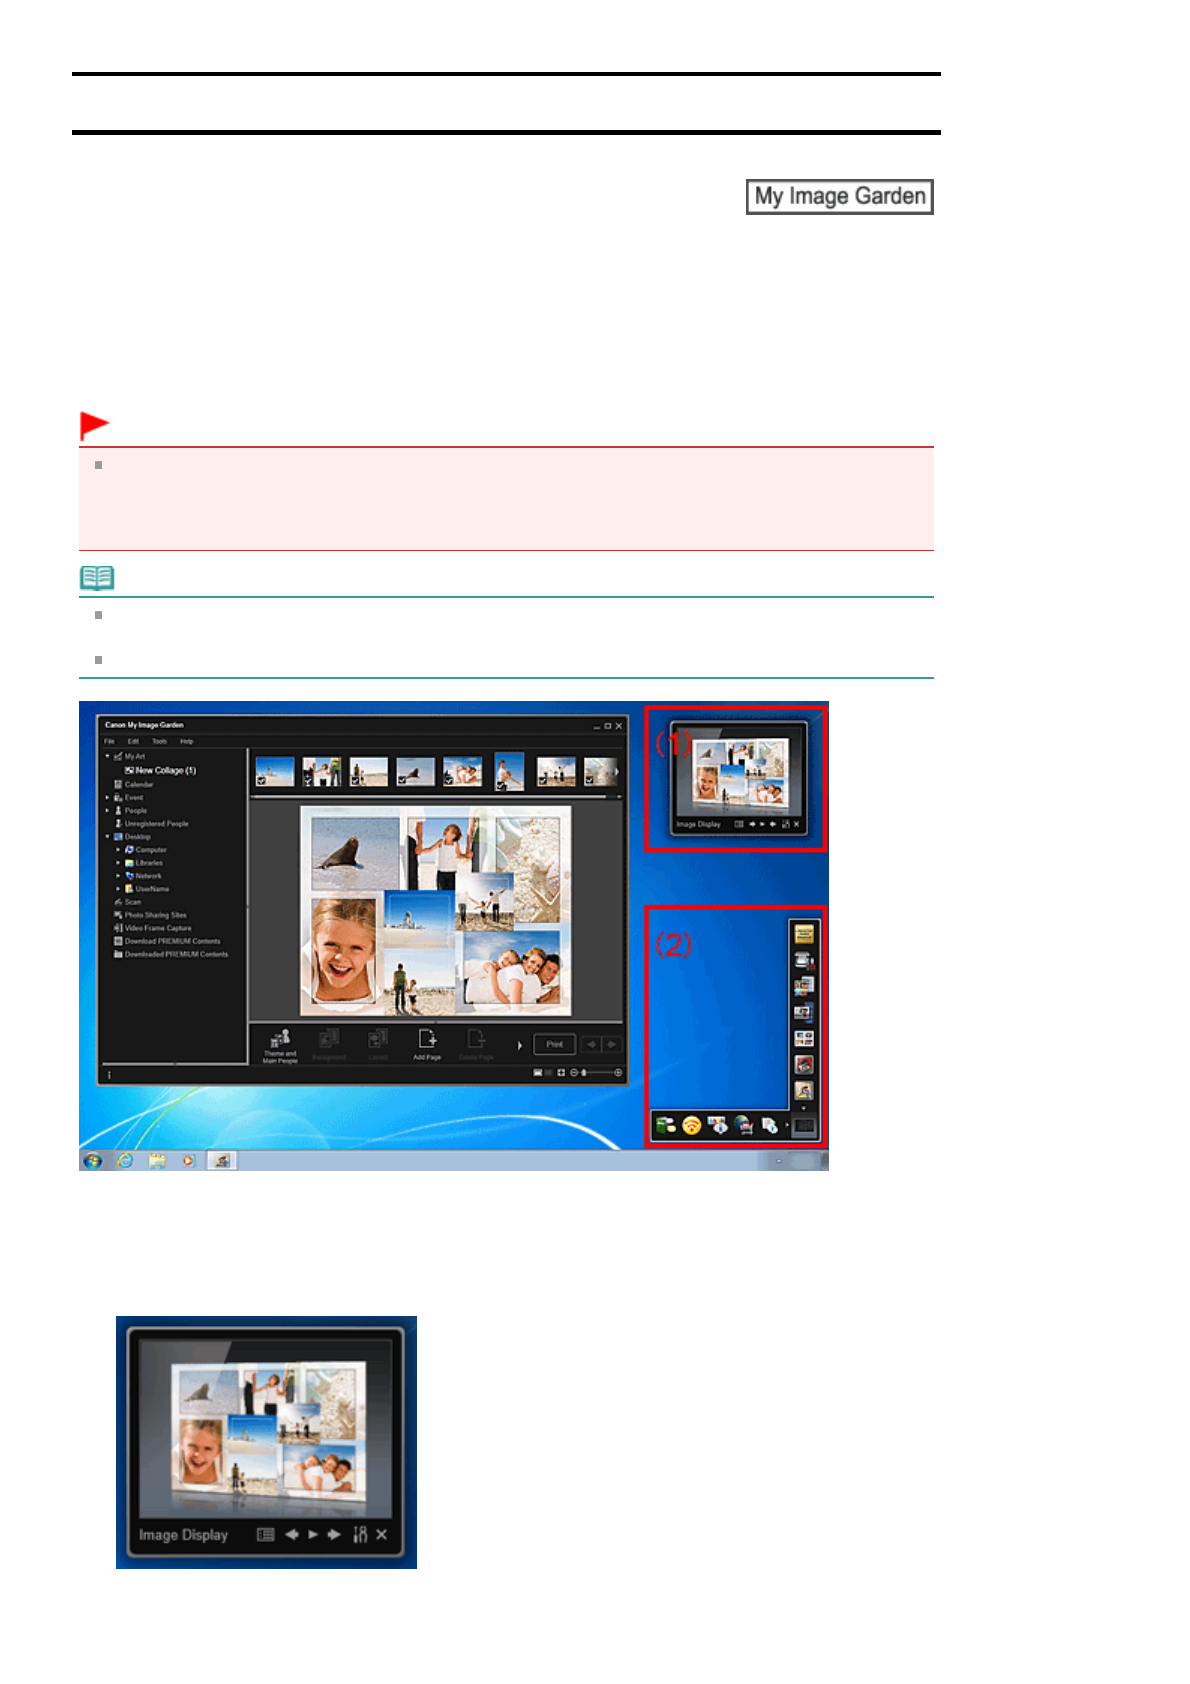The width and height of the screenshot is (1190, 1684).
Task: Open the File menu
Action: [x=109, y=742]
